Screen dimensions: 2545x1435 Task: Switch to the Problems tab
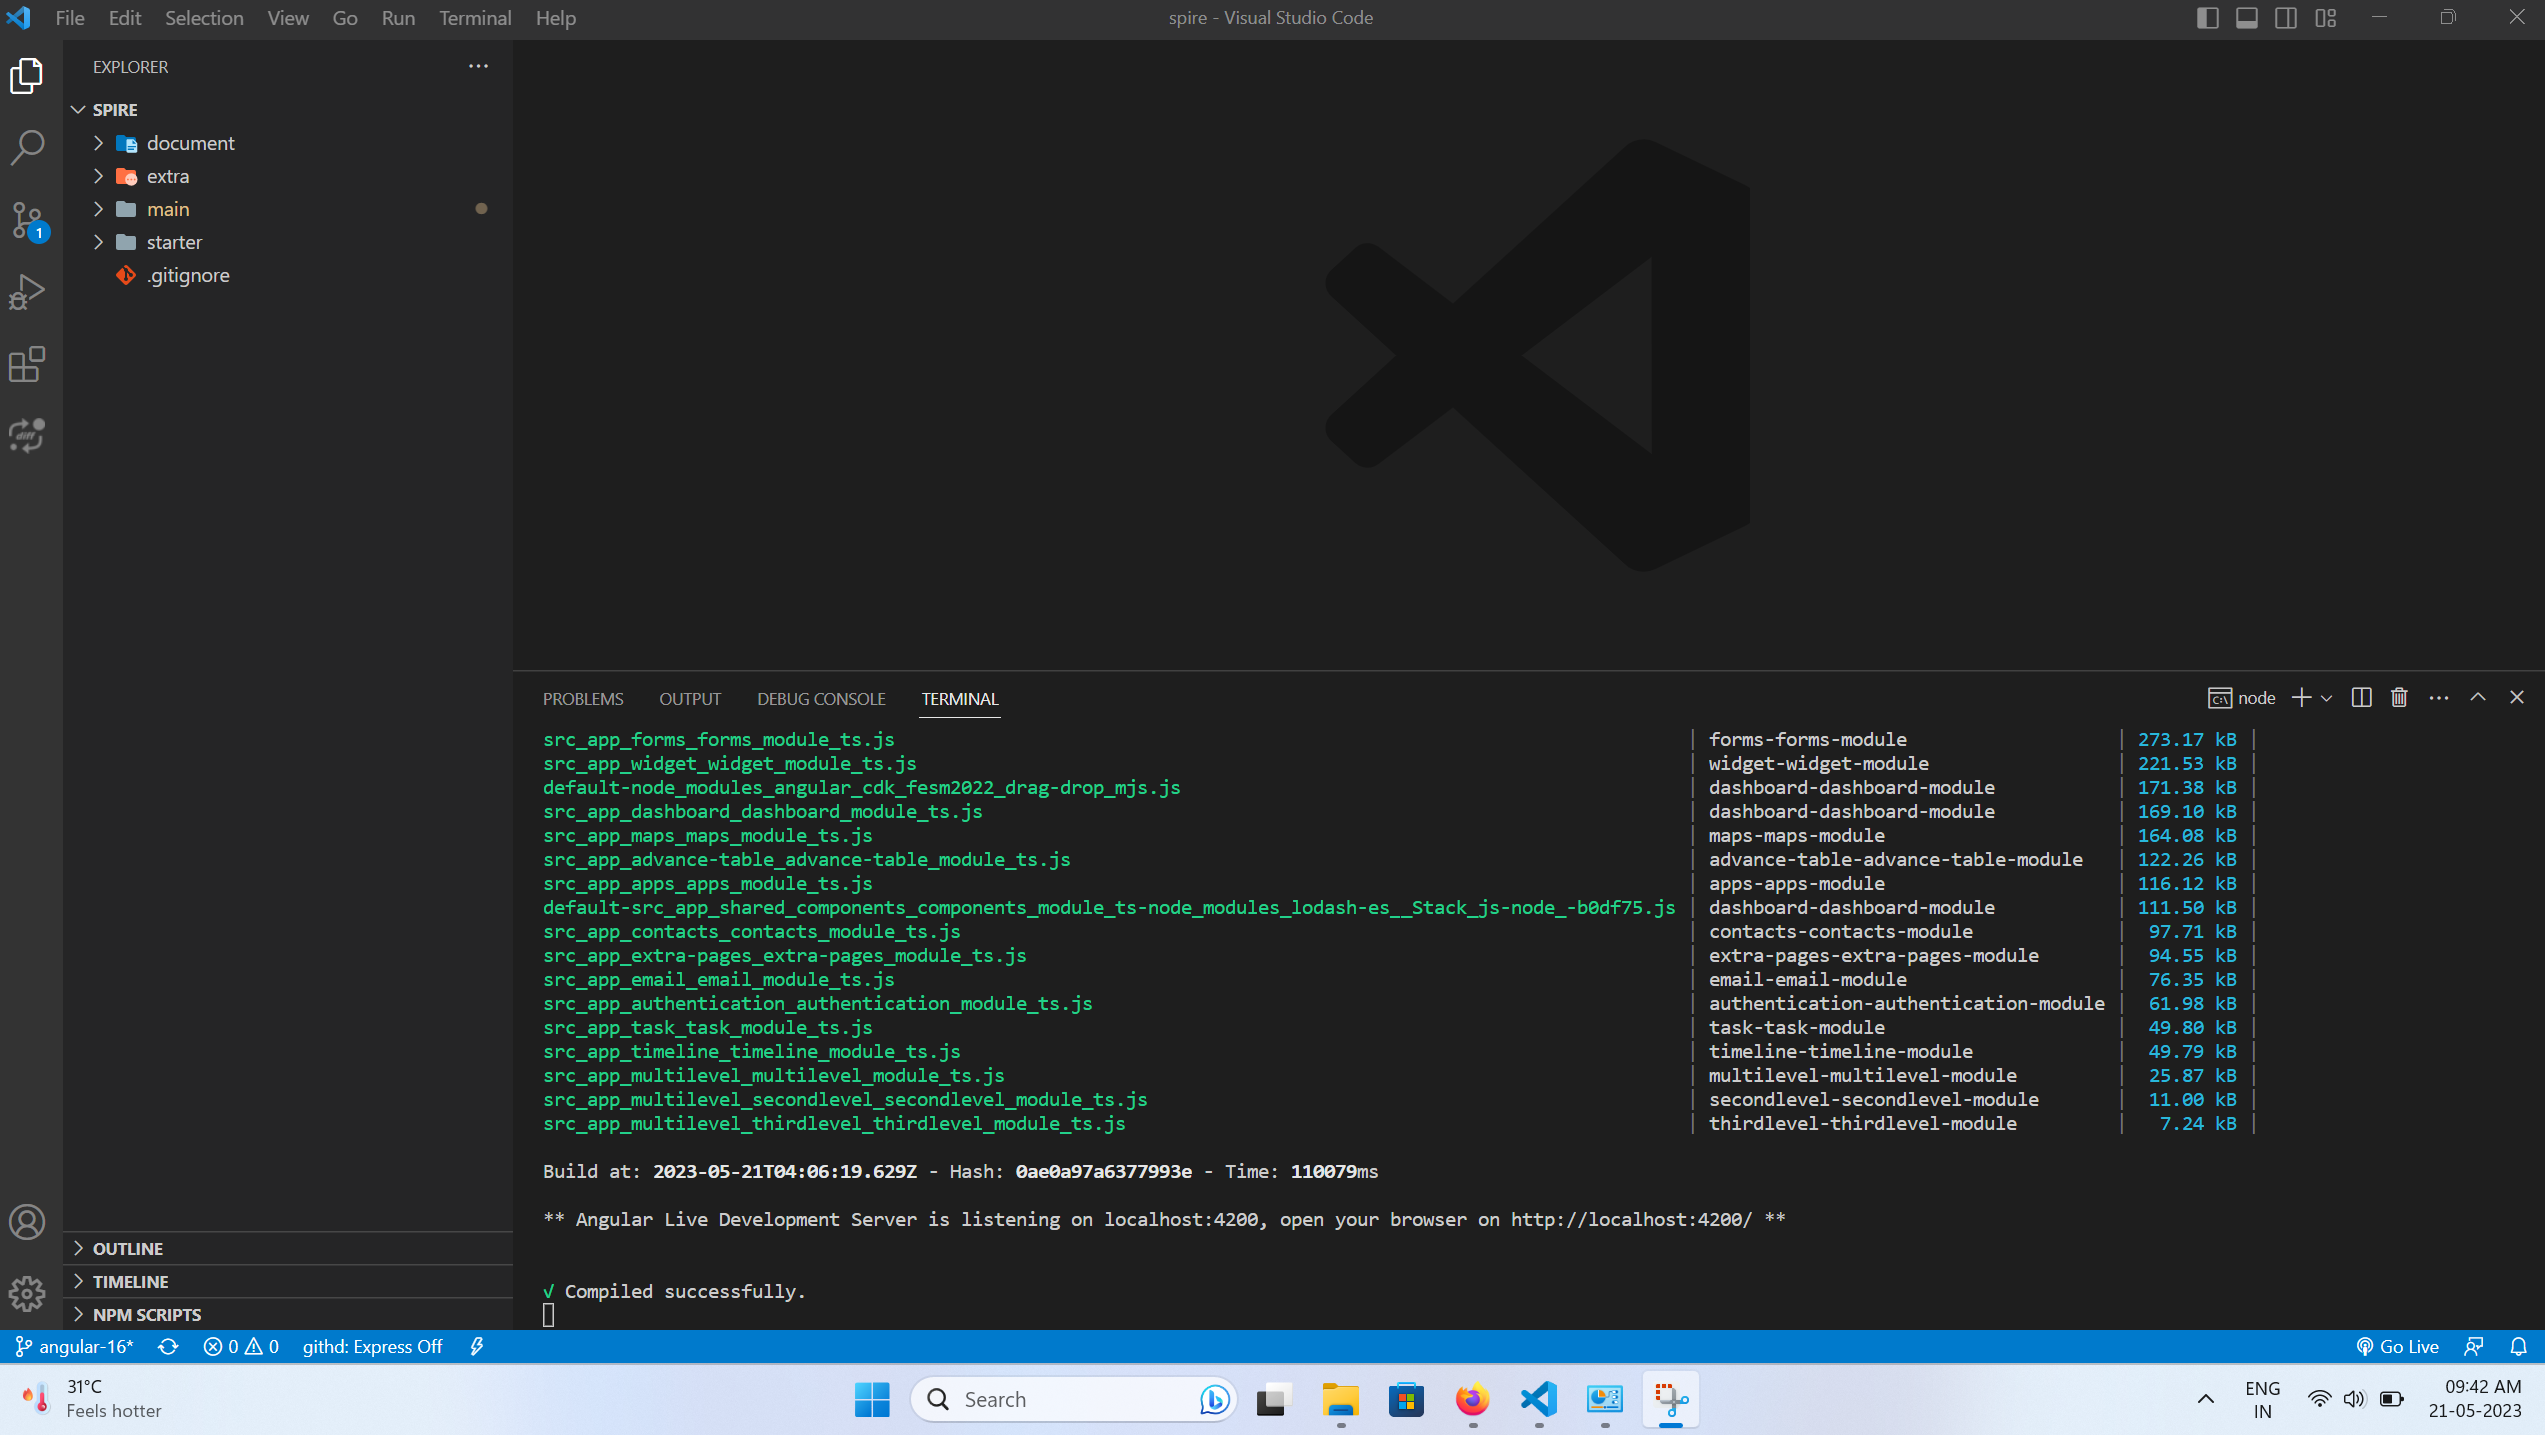(583, 699)
